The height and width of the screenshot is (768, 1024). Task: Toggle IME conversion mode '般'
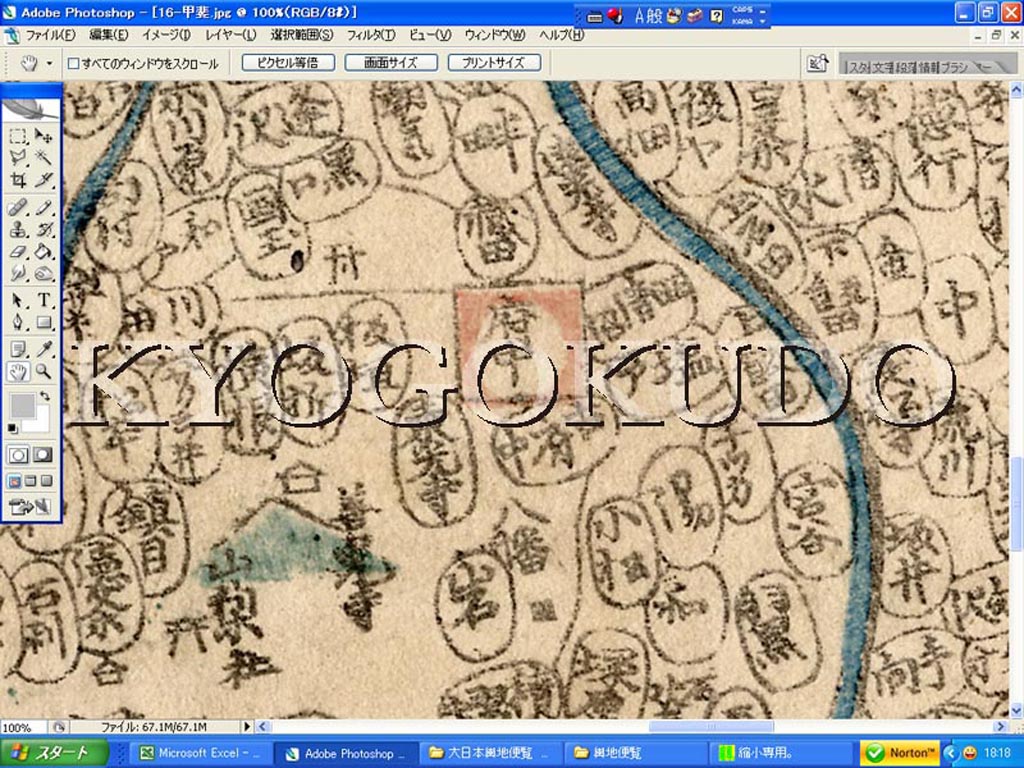[x=655, y=16]
